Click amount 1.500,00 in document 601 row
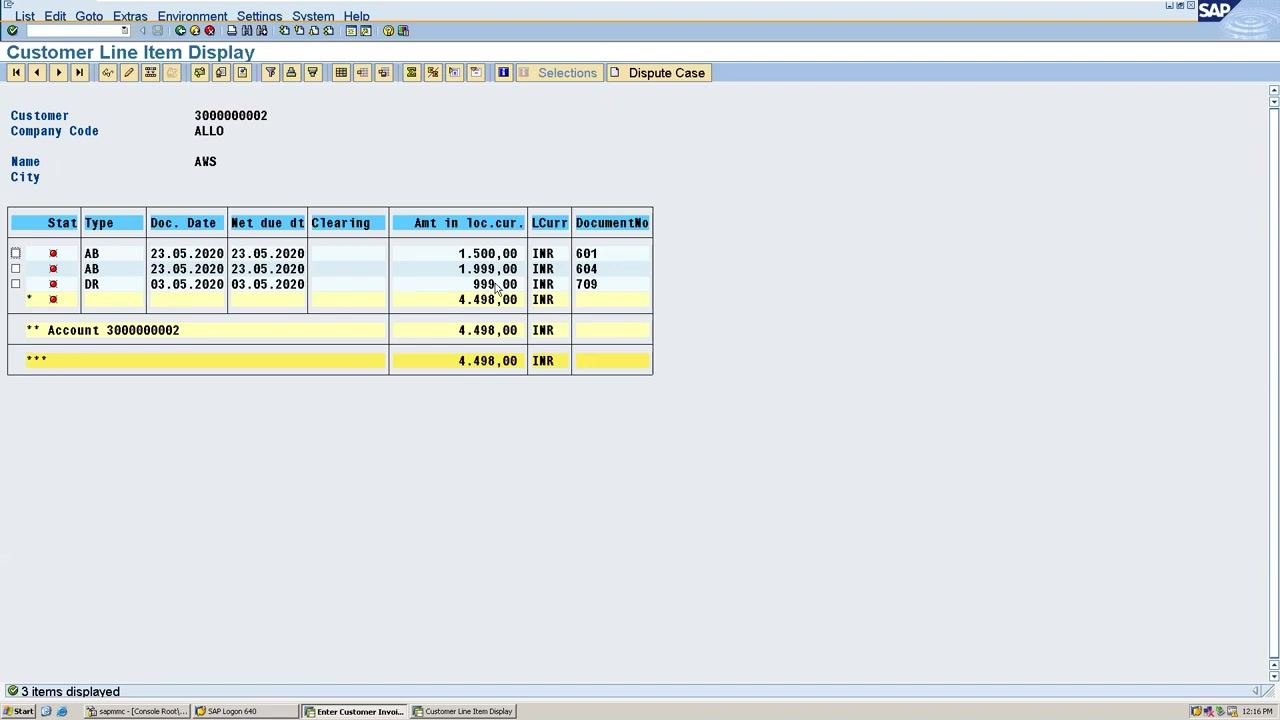This screenshot has width=1280, height=720. 487,254
